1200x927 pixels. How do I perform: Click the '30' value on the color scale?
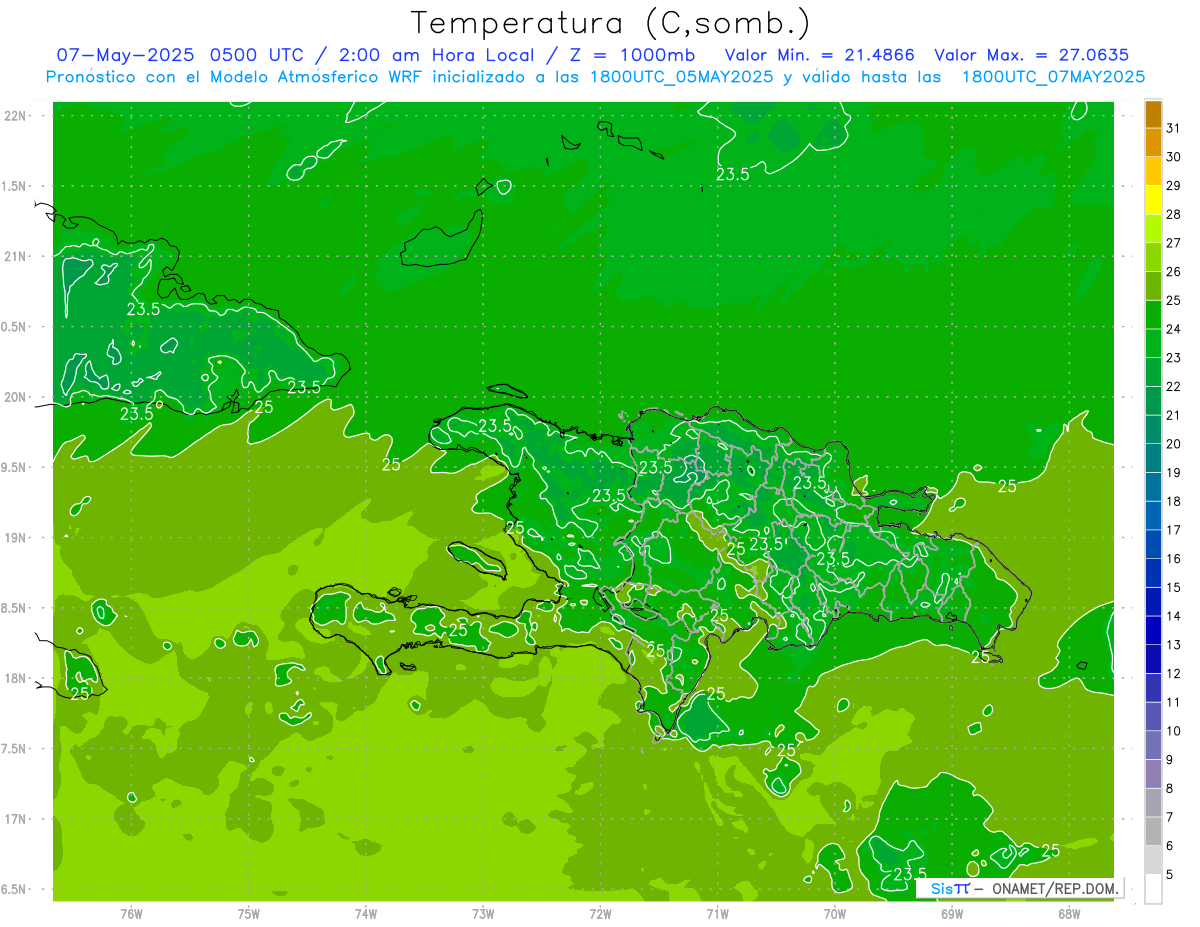[x=1173, y=157]
